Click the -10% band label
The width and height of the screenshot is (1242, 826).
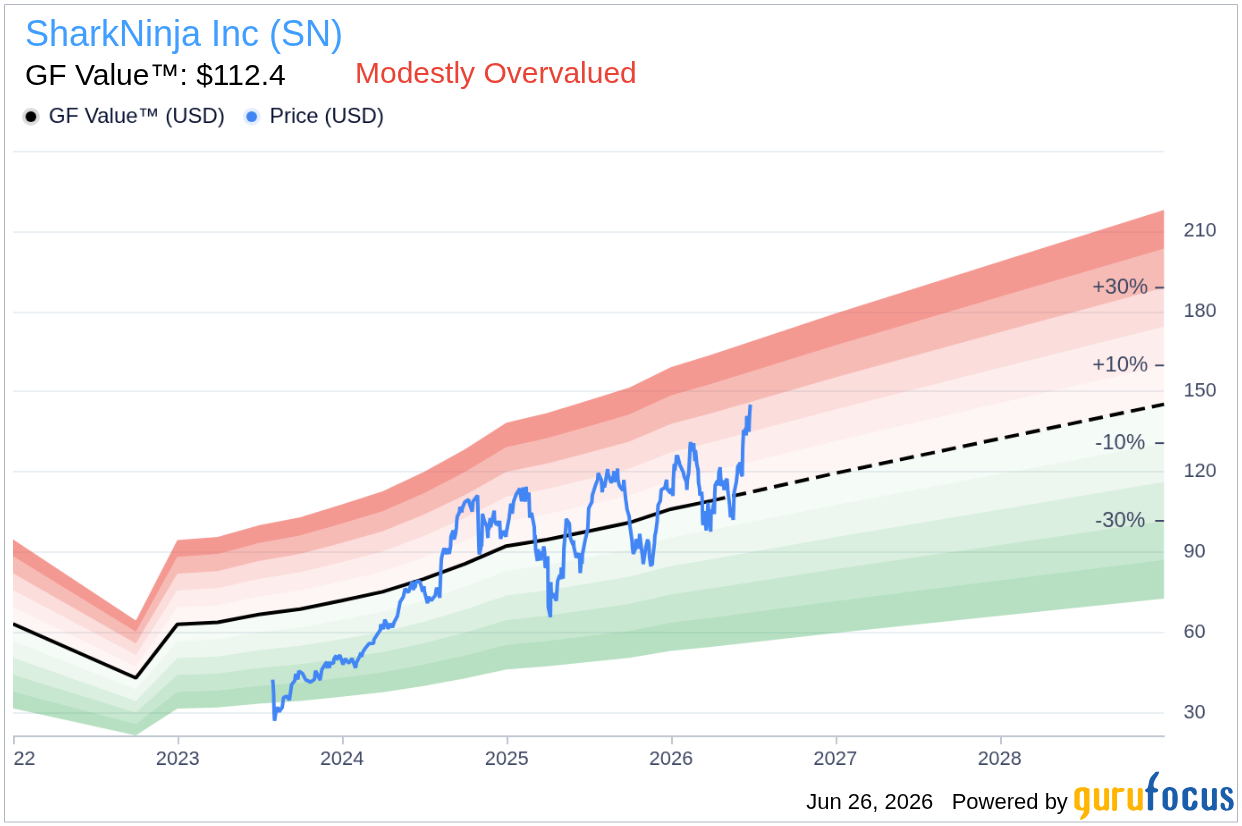pos(1120,442)
